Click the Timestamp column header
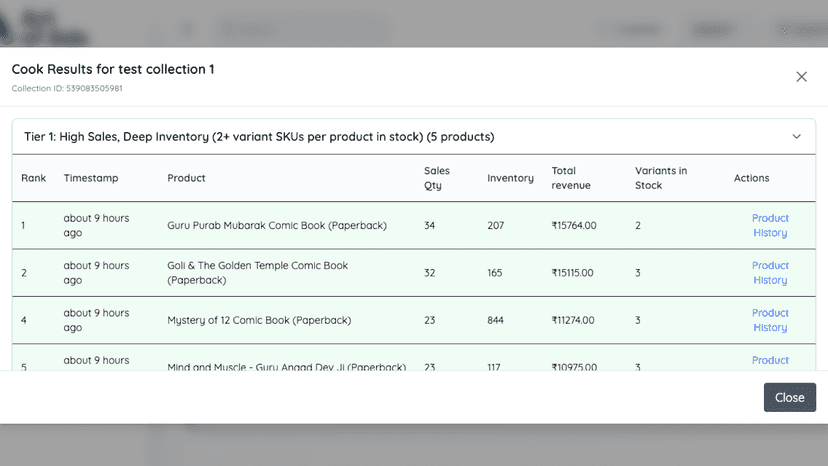The image size is (828, 466). pos(91,178)
